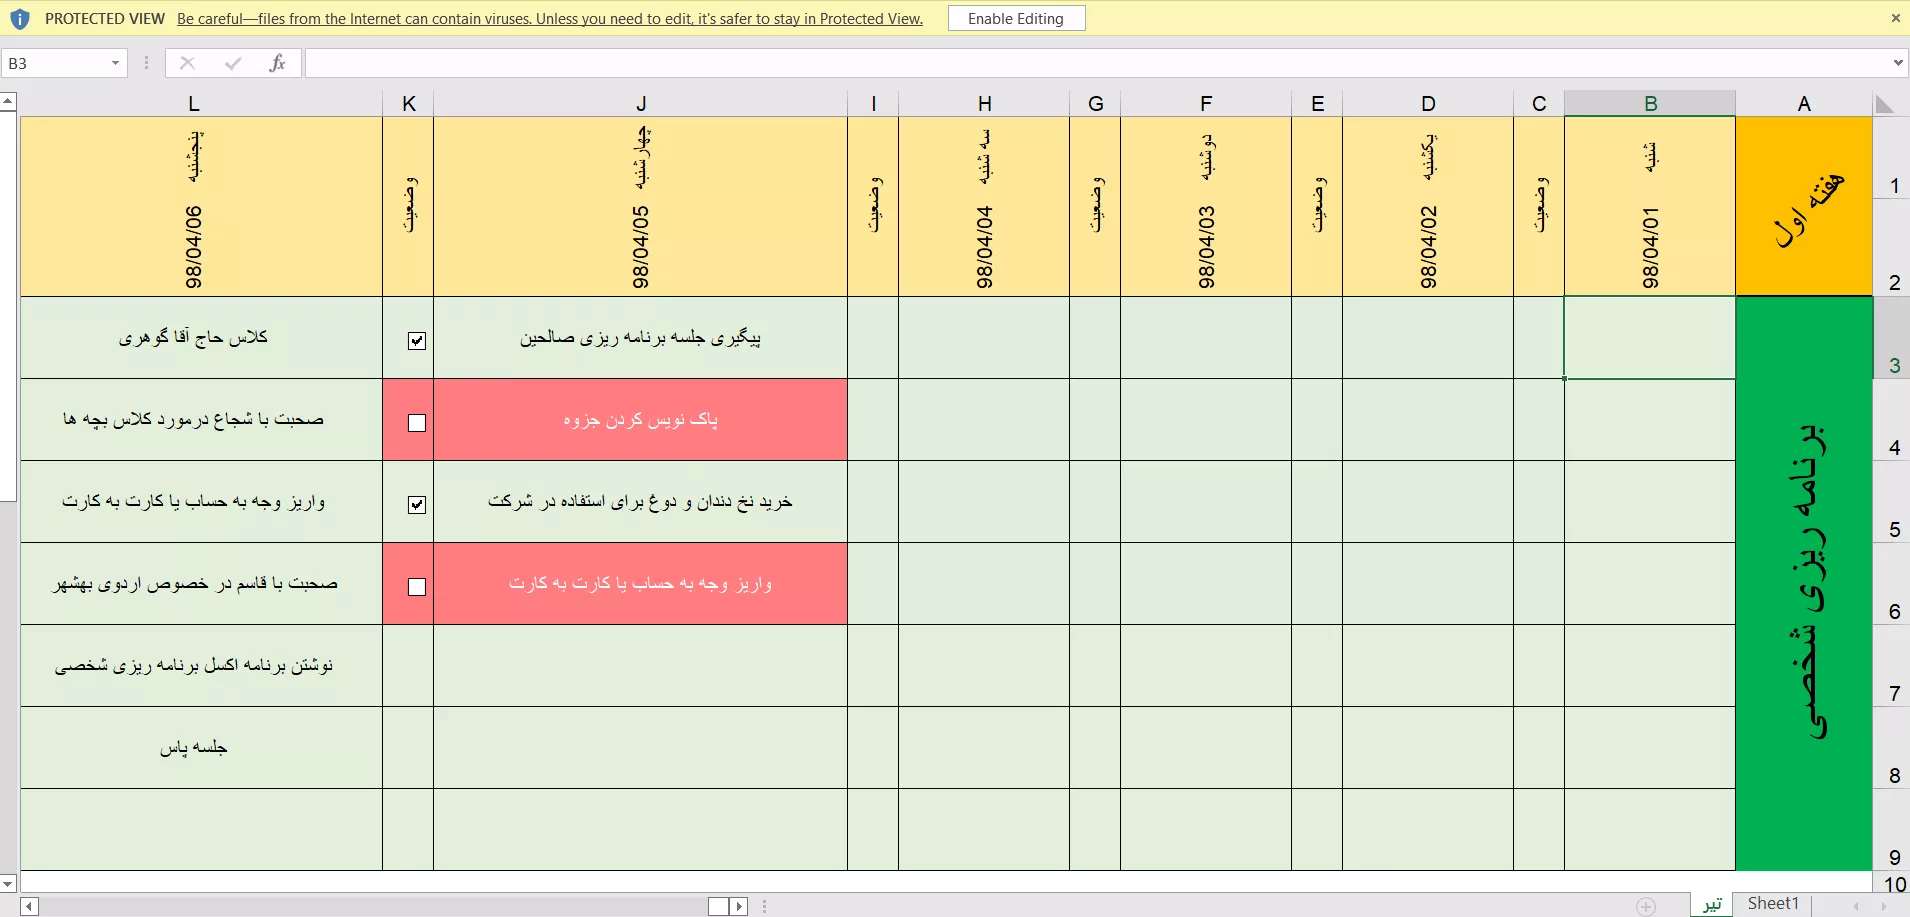This screenshot has height=917, width=1910.
Task: Close the Protected View message bar
Action: [1895, 18]
